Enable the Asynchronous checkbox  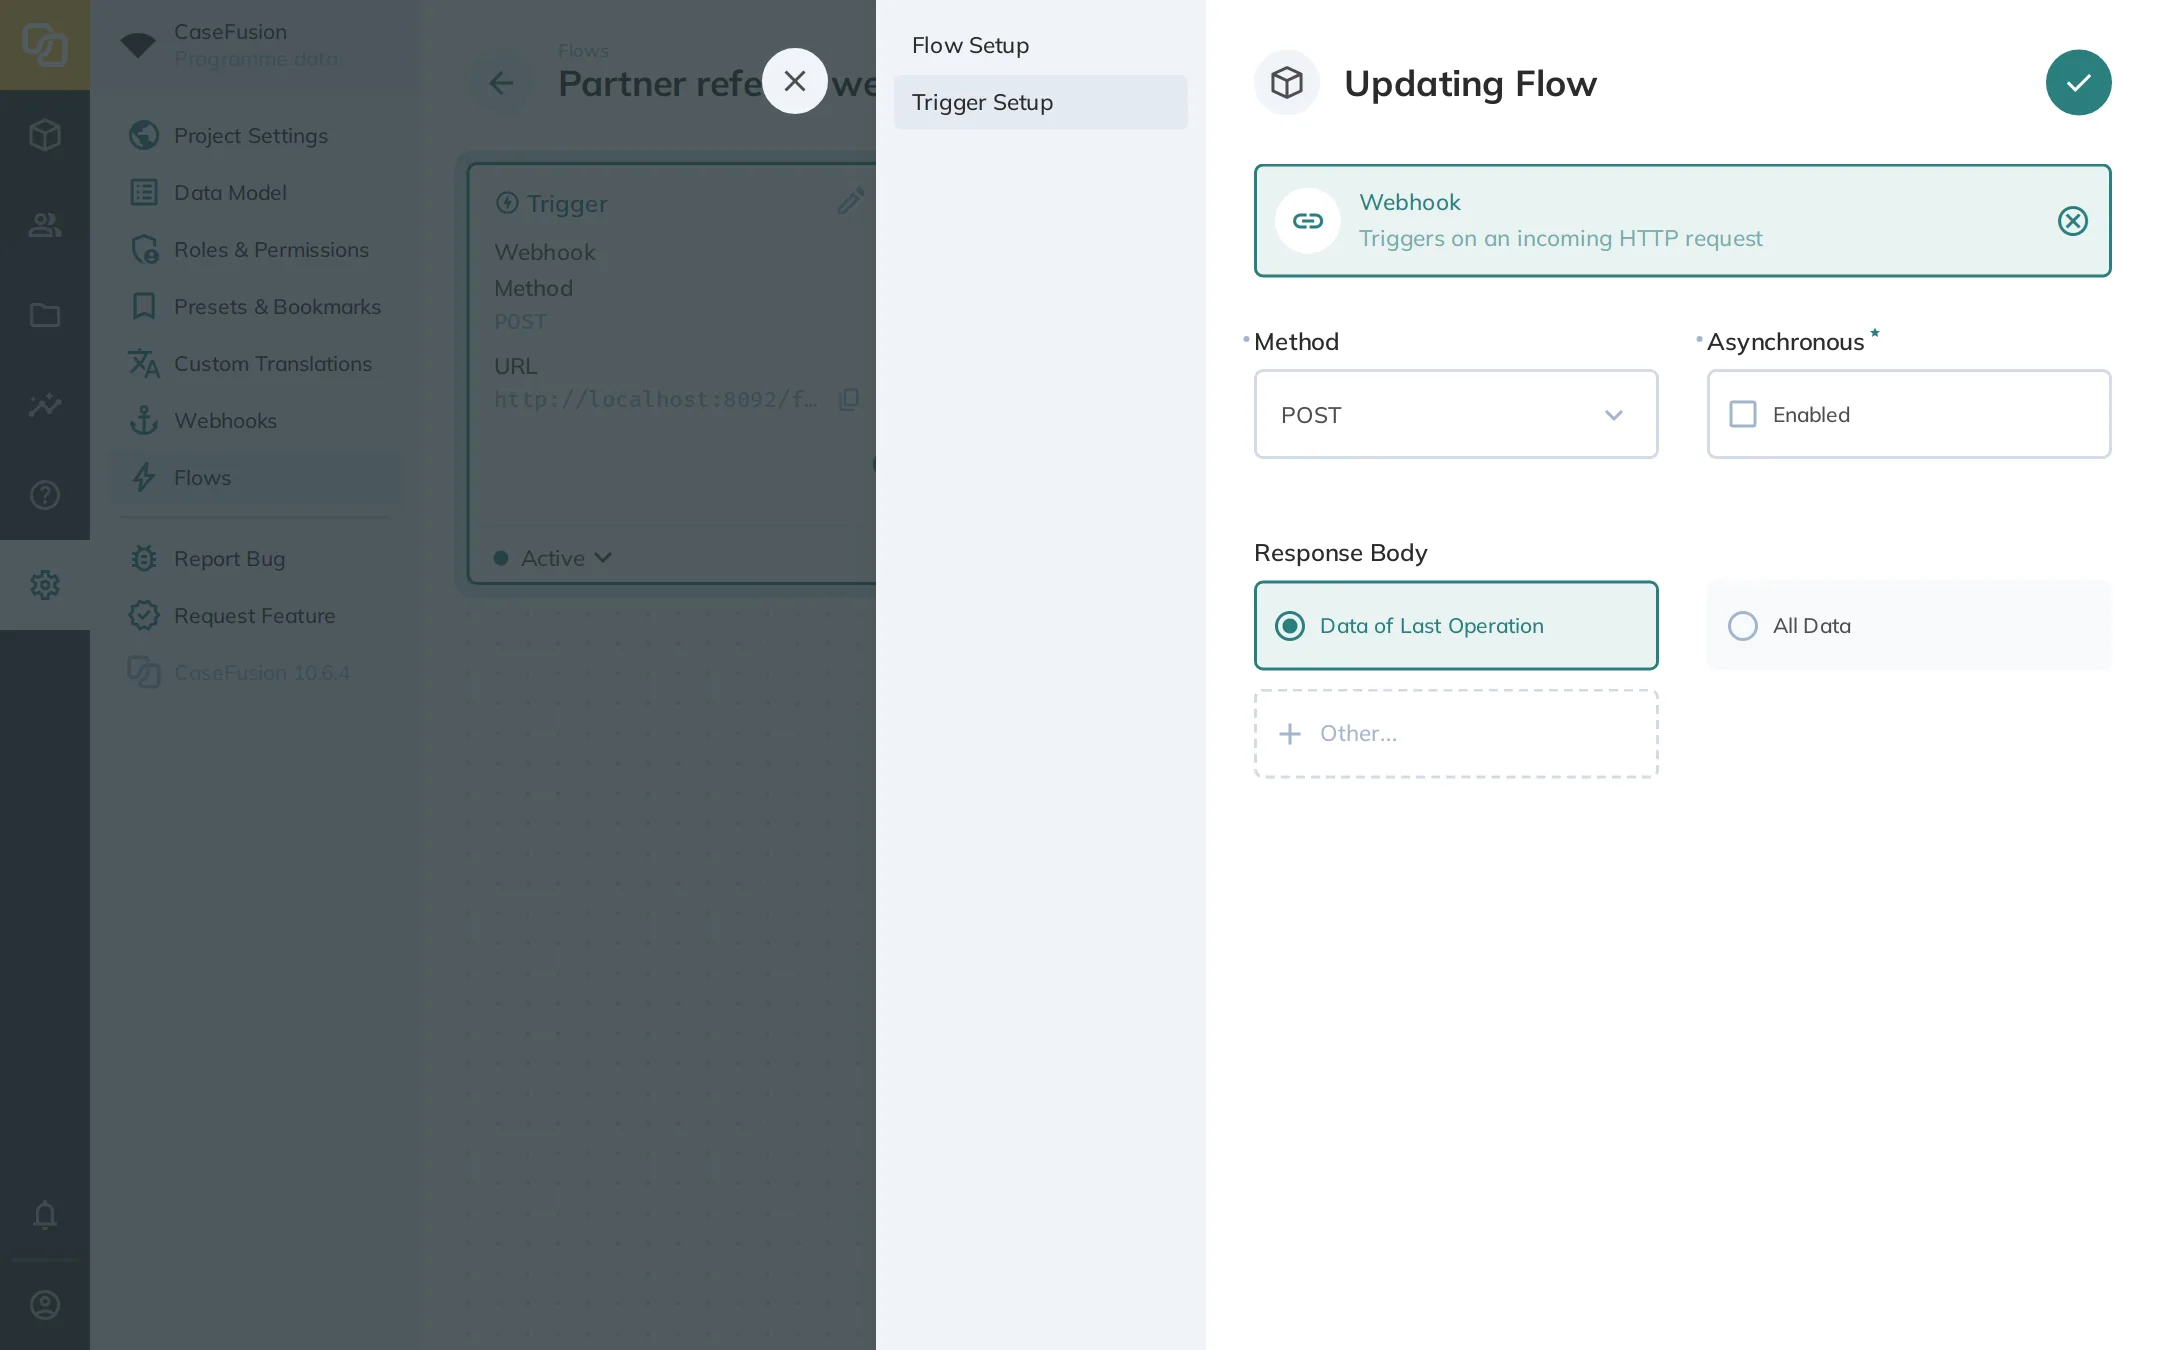[1742, 414]
